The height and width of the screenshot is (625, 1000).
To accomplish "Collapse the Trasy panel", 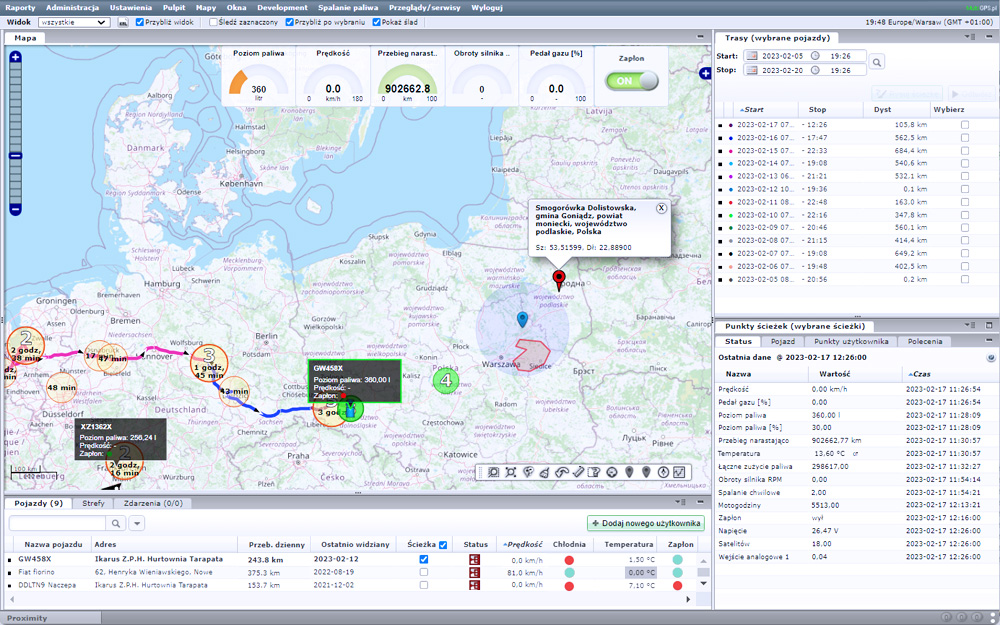I will coord(989,37).
